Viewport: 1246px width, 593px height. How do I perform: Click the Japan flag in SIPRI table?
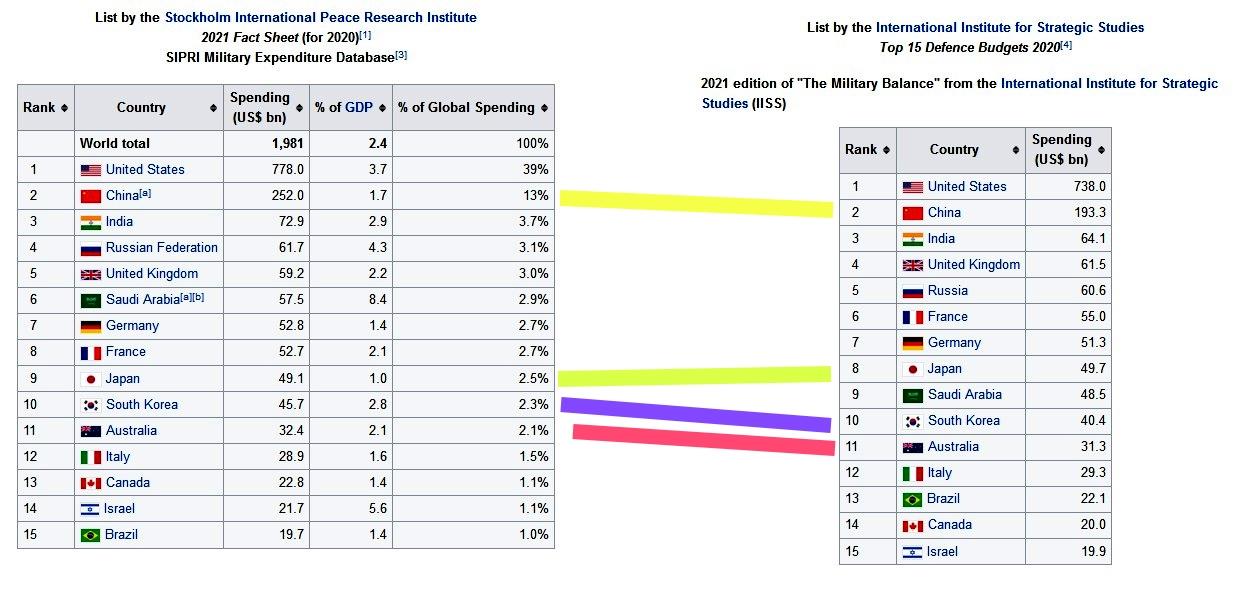point(90,379)
